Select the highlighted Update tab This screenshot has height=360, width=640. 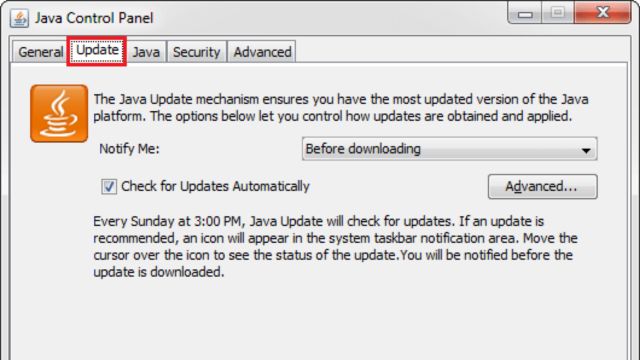(x=97, y=51)
